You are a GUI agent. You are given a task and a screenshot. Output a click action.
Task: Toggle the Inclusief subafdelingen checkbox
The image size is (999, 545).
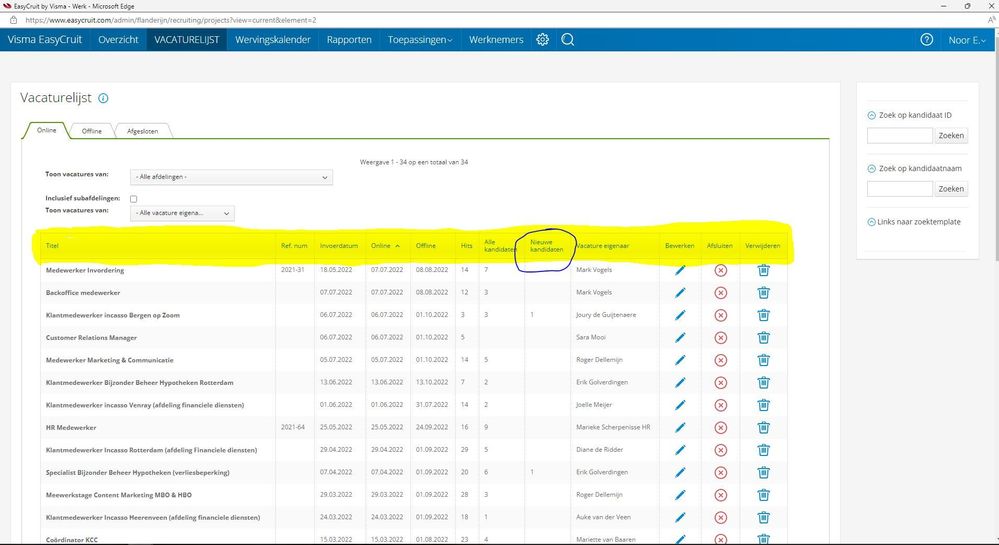coord(133,199)
